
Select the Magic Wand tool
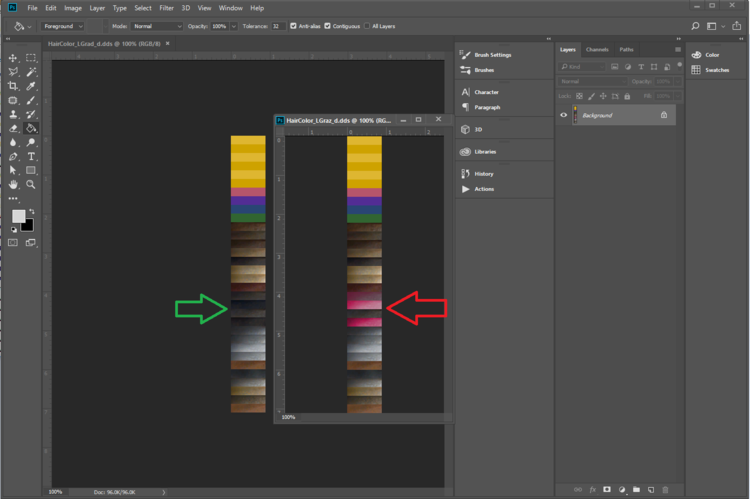coord(31,72)
